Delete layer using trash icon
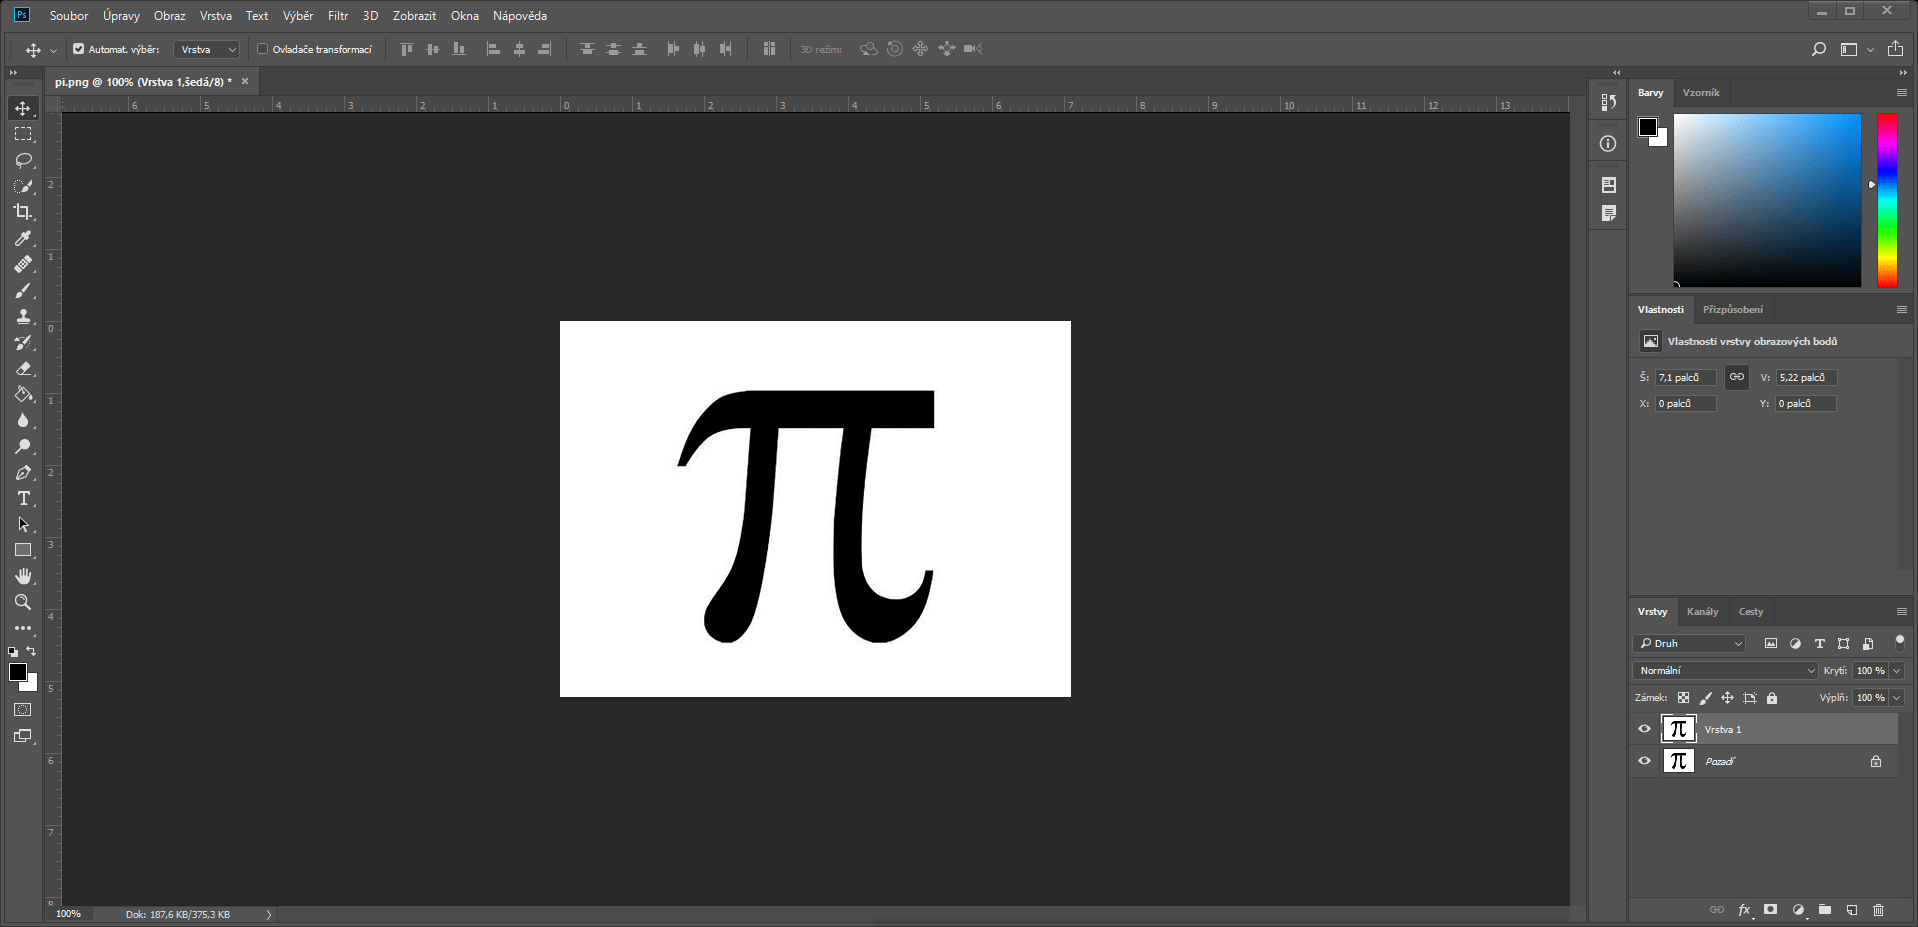The width and height of the screenshot is (1918, 927). 1877,910
